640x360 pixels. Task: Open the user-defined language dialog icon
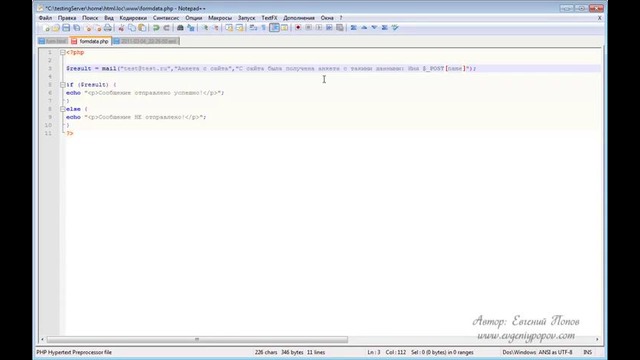(284, 28)
